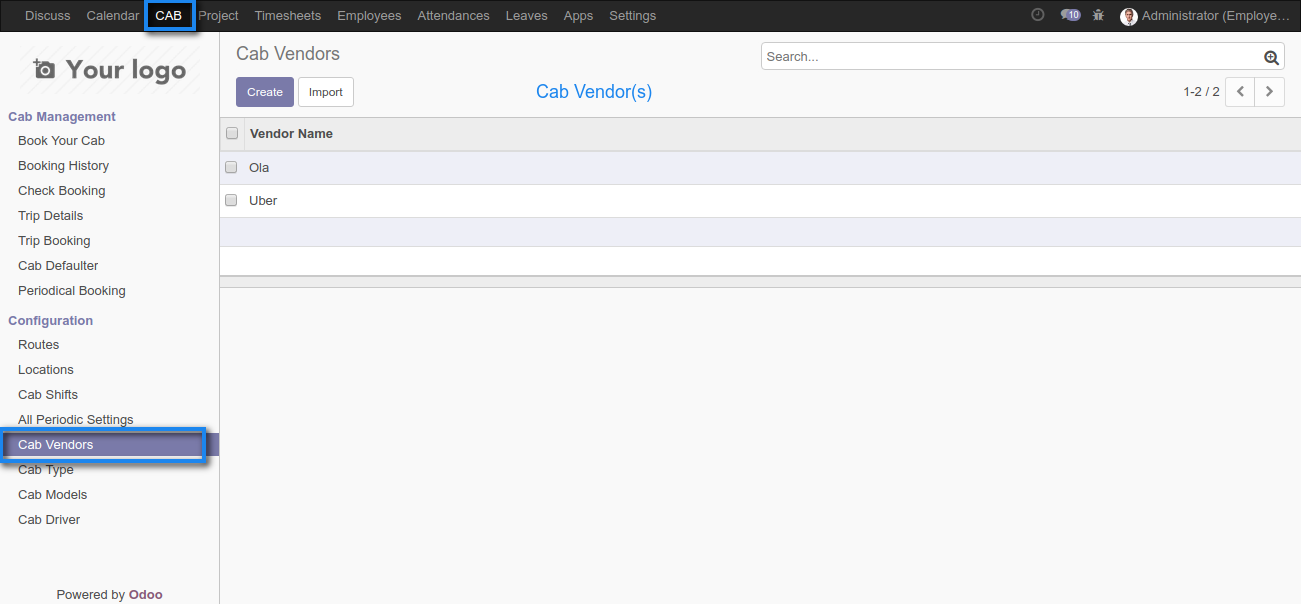1301x604 pixels.
Task: Click the search magnifier icon
Action: point(1271,57)
